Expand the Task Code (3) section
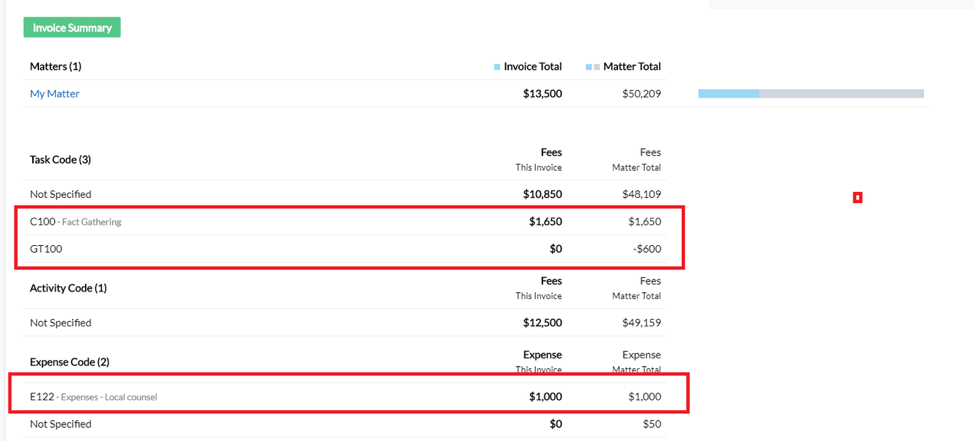Viewport: 974px width, 441px height. (x=61, y=160)
